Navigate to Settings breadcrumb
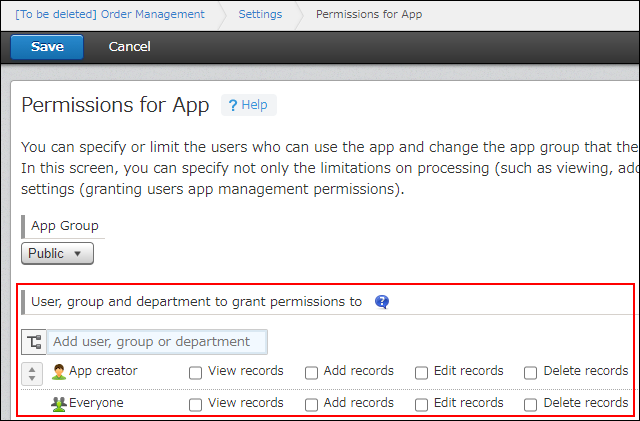This screenshot has height=421, width=640. coord(259,15)
